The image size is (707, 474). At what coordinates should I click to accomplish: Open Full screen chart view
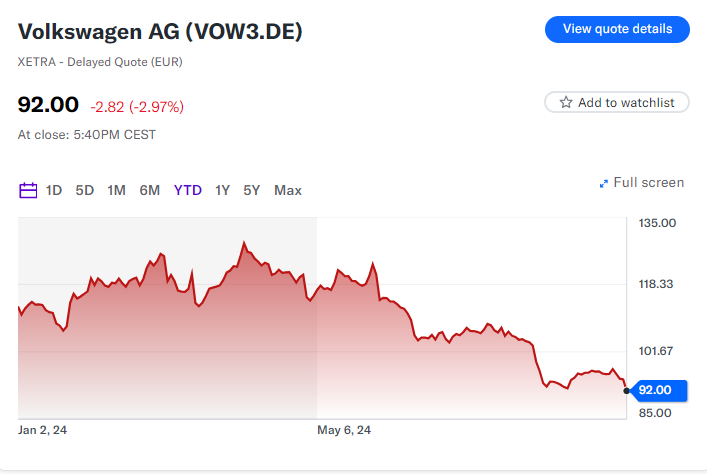(648, 183)
